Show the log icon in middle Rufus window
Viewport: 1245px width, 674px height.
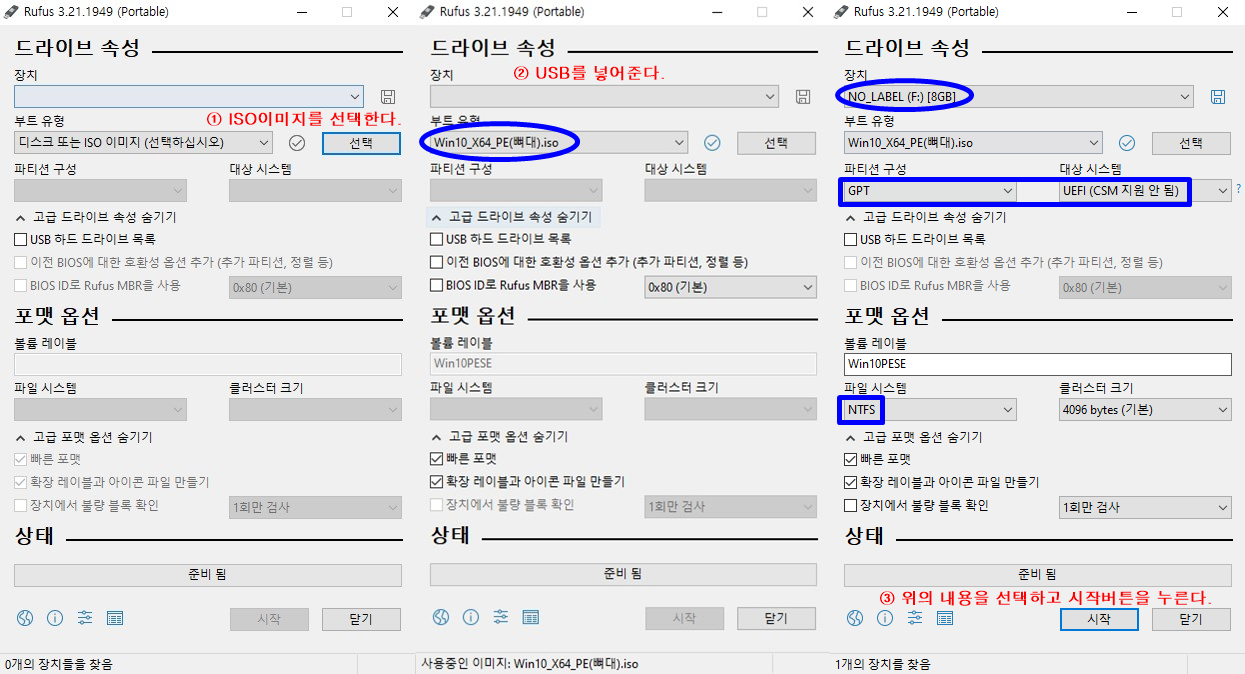tap(530, 618)
